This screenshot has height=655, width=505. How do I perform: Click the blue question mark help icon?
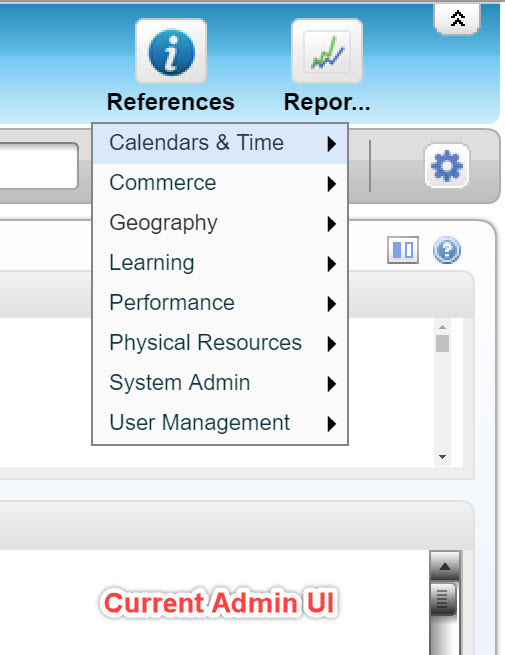point(447,250)
